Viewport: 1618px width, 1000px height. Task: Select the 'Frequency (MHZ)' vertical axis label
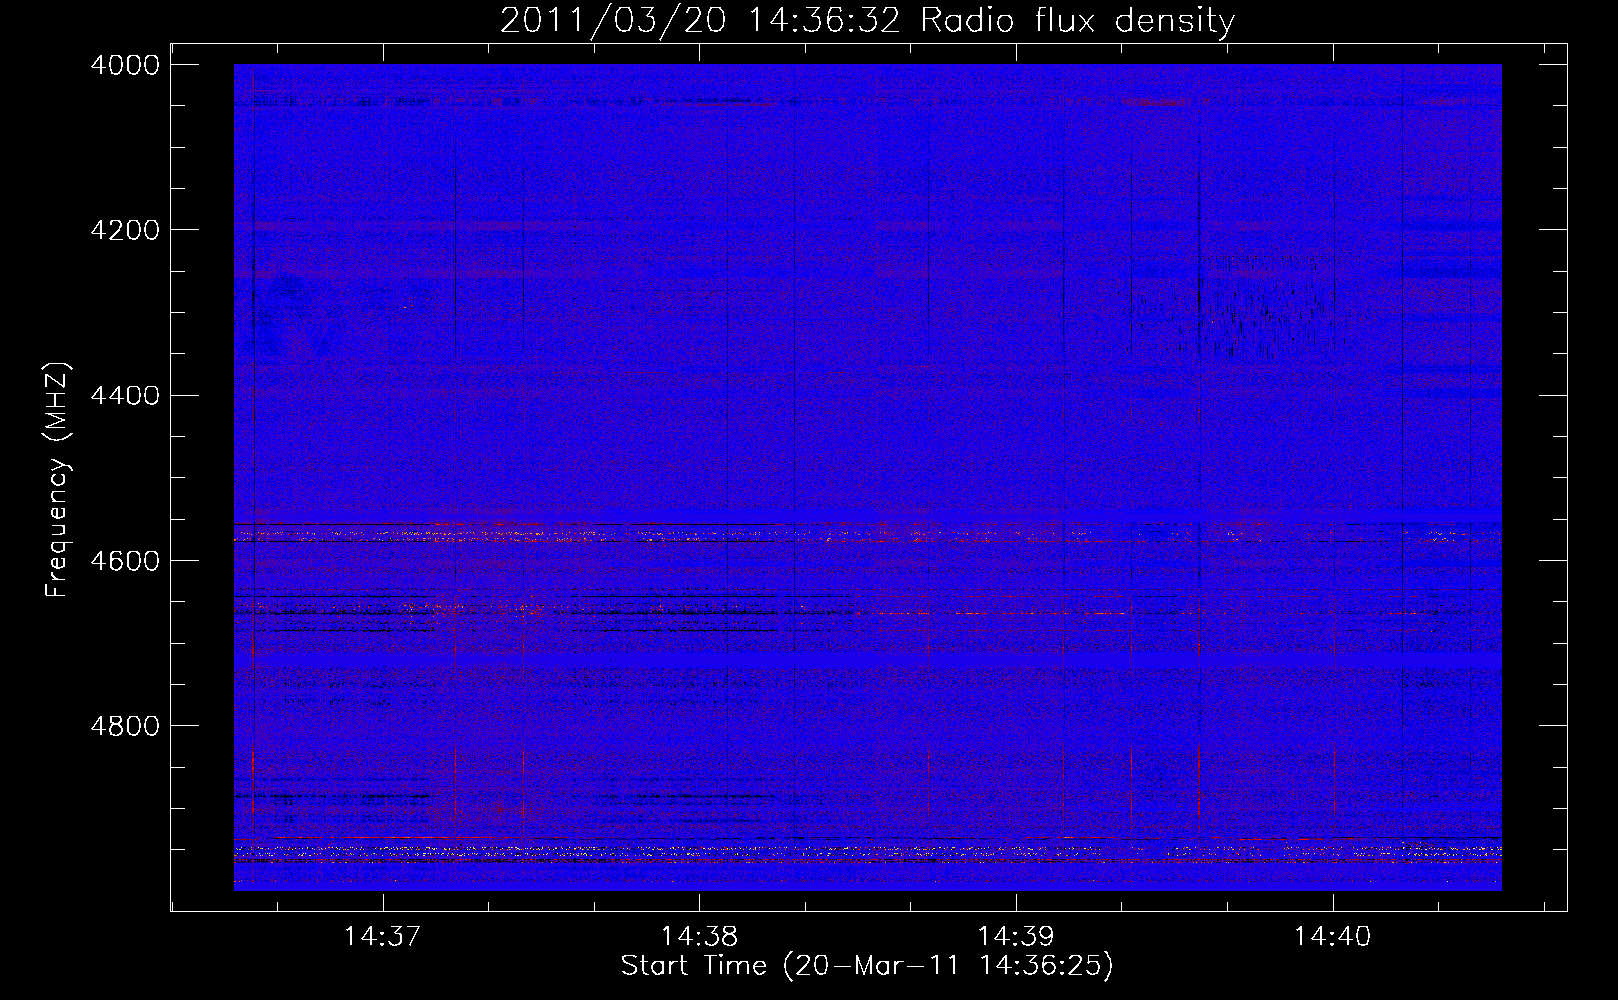[58, 480]
